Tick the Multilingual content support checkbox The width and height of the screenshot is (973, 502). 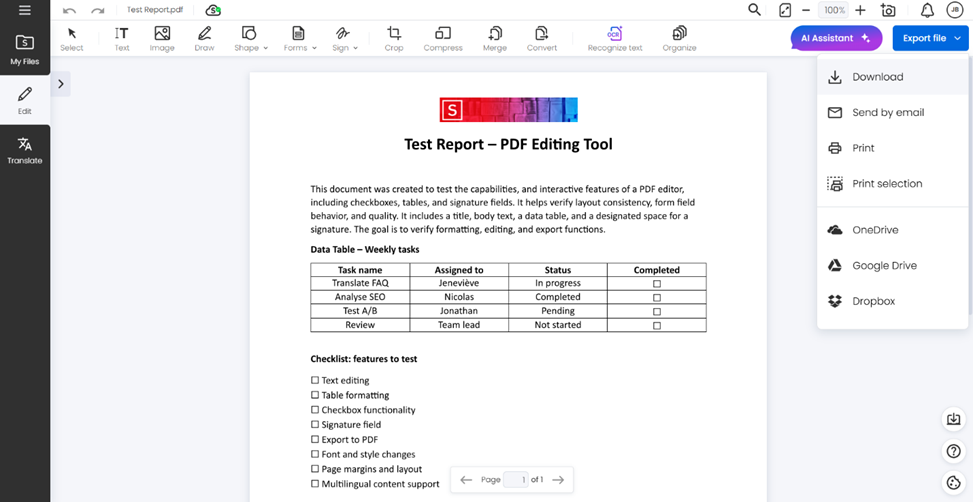(315, 484)
